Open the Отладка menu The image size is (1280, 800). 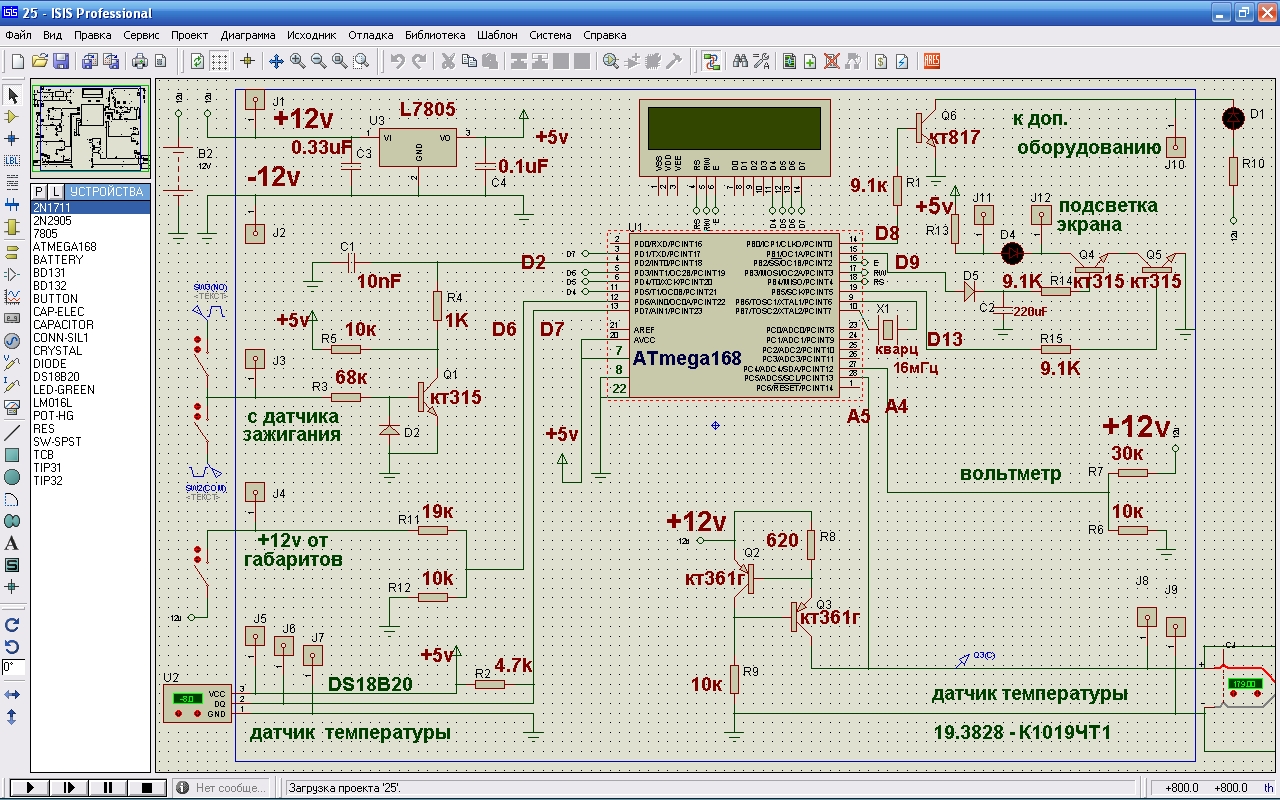click(370, 35)
